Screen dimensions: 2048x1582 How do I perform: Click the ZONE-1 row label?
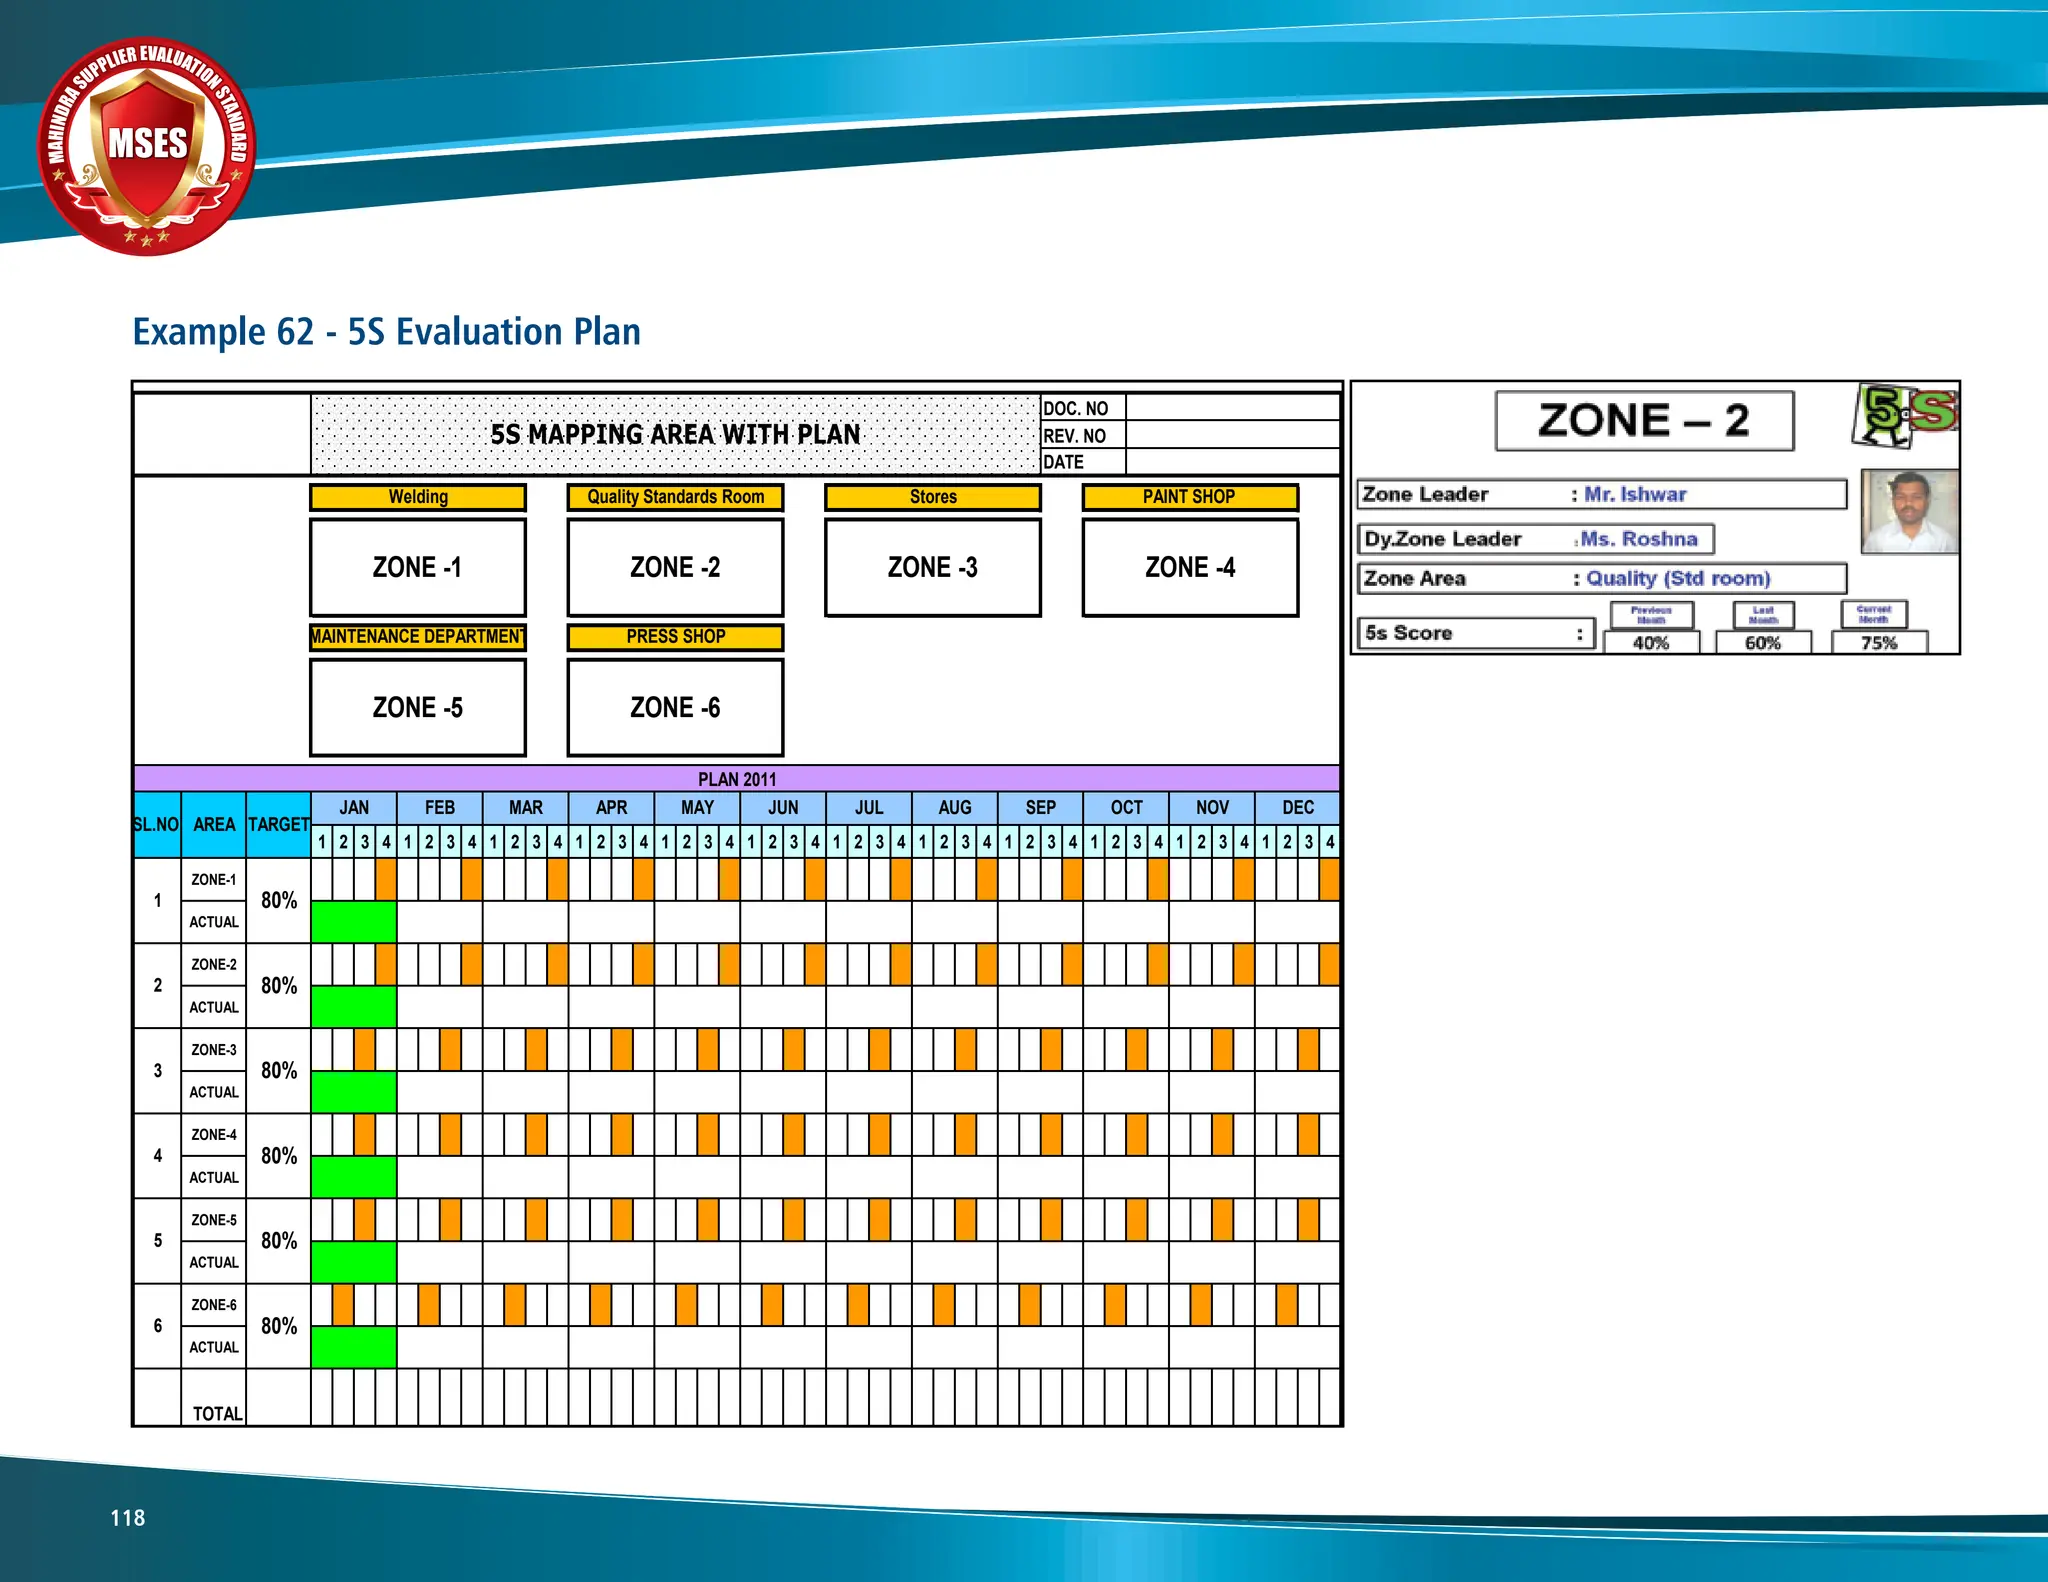tap(214, 880)
